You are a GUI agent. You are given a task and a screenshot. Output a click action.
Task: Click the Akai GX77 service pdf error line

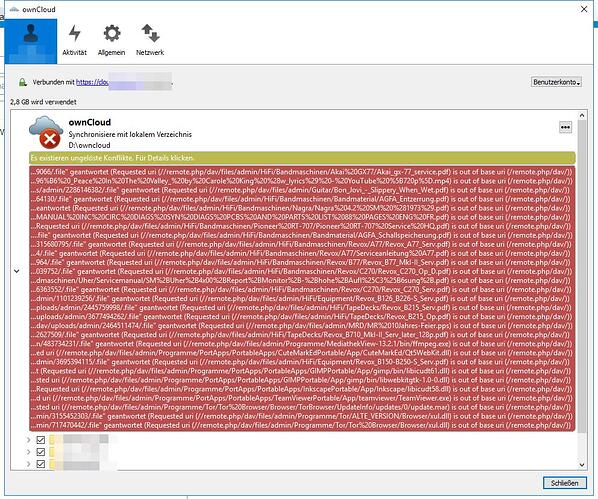pyautogui.click(x=302, y=172)
